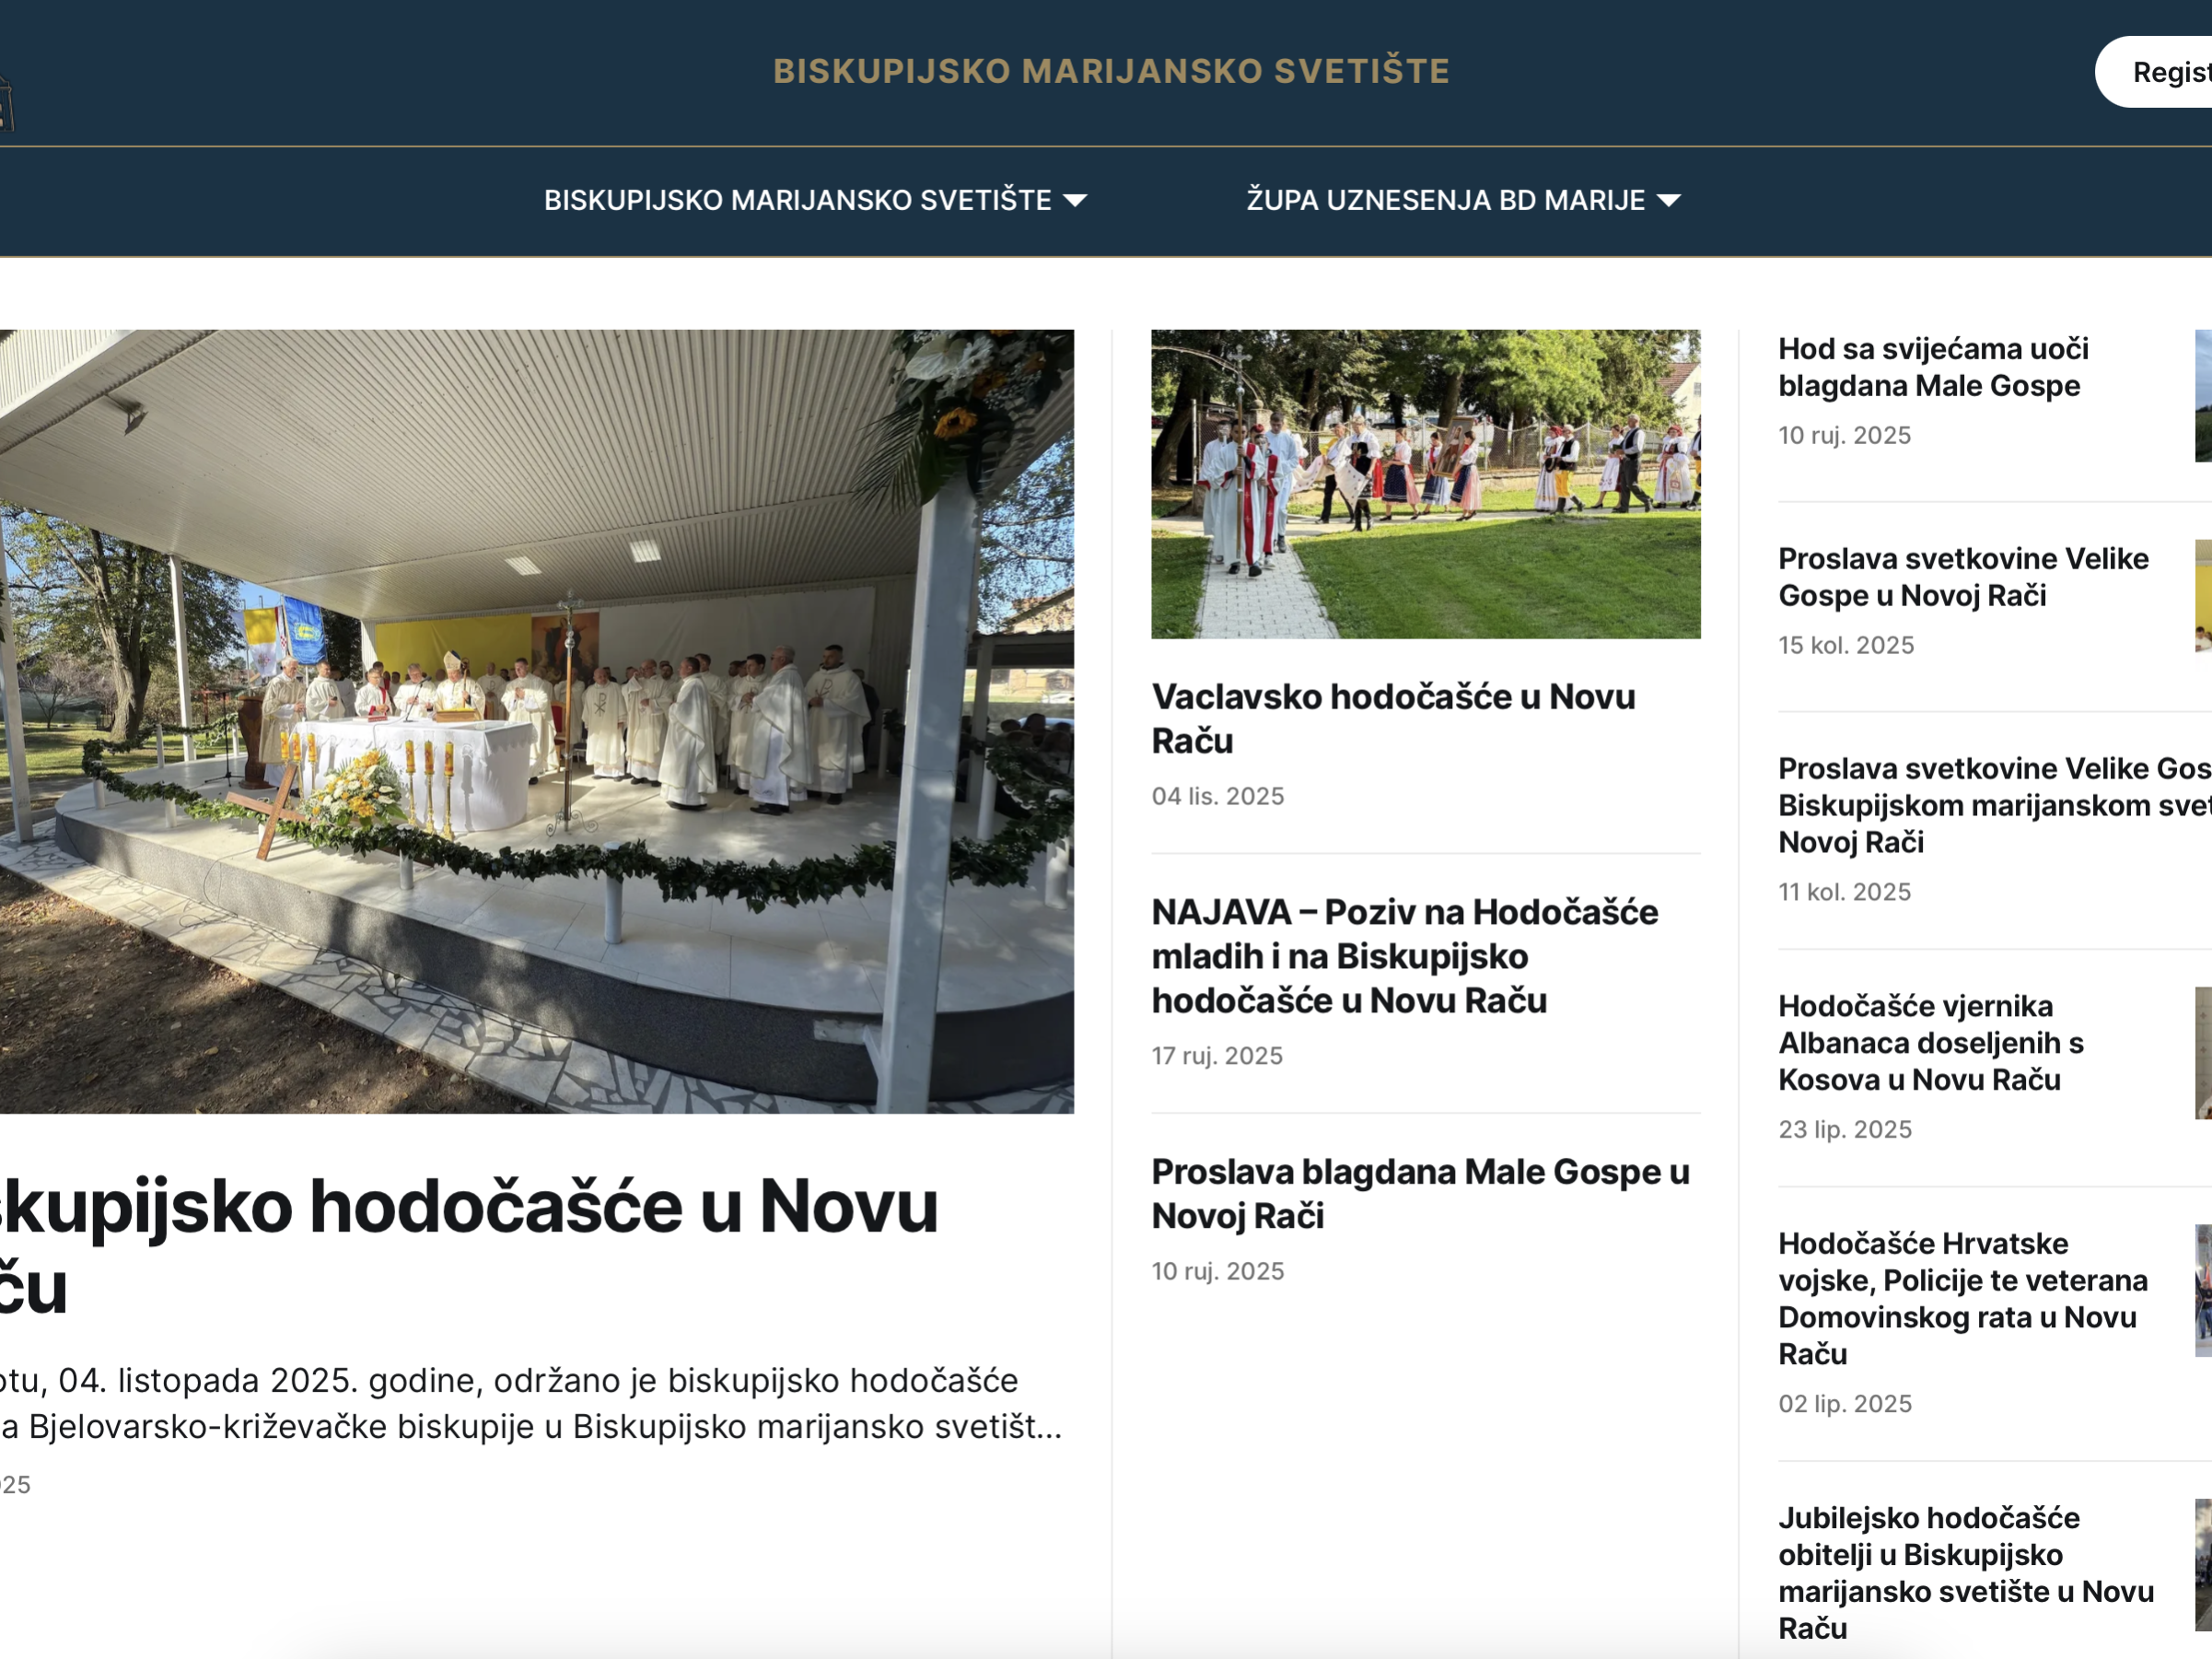Open the Velike Gospe u Biskupijskom marijanskom article

(x=1992, y=805)
